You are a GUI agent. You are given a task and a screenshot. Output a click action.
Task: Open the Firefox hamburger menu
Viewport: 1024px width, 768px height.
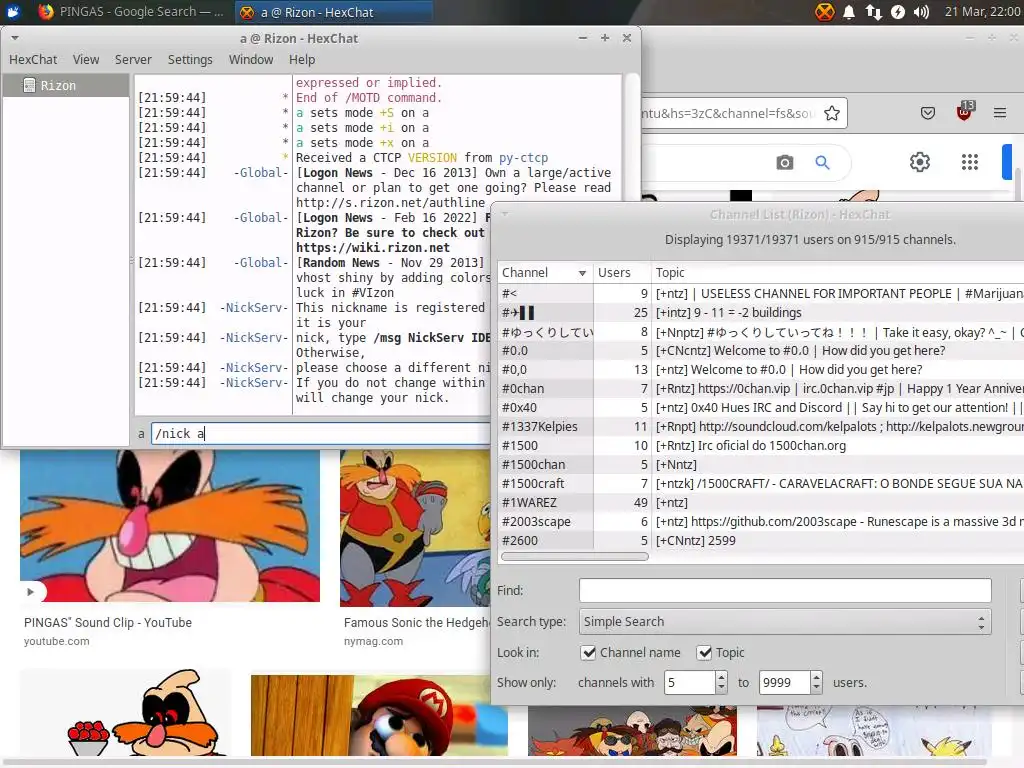pos(1000,113)
